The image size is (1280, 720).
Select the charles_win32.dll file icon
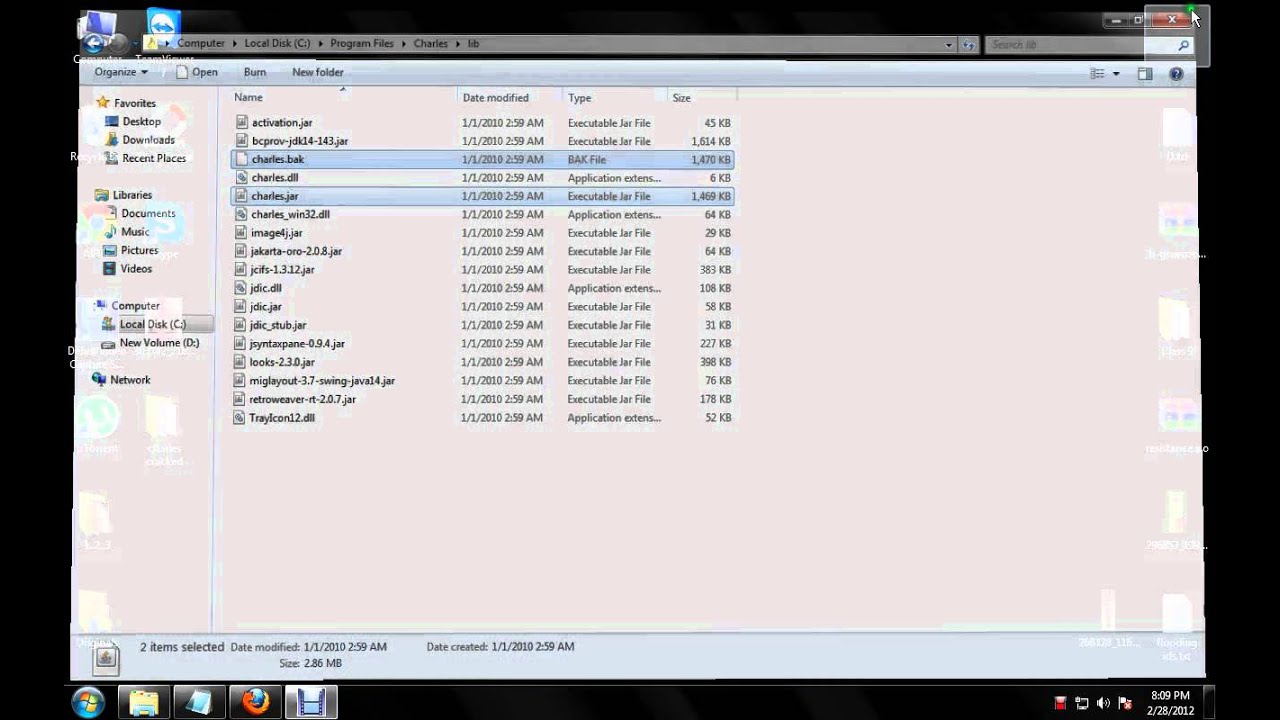coord(241,215)
